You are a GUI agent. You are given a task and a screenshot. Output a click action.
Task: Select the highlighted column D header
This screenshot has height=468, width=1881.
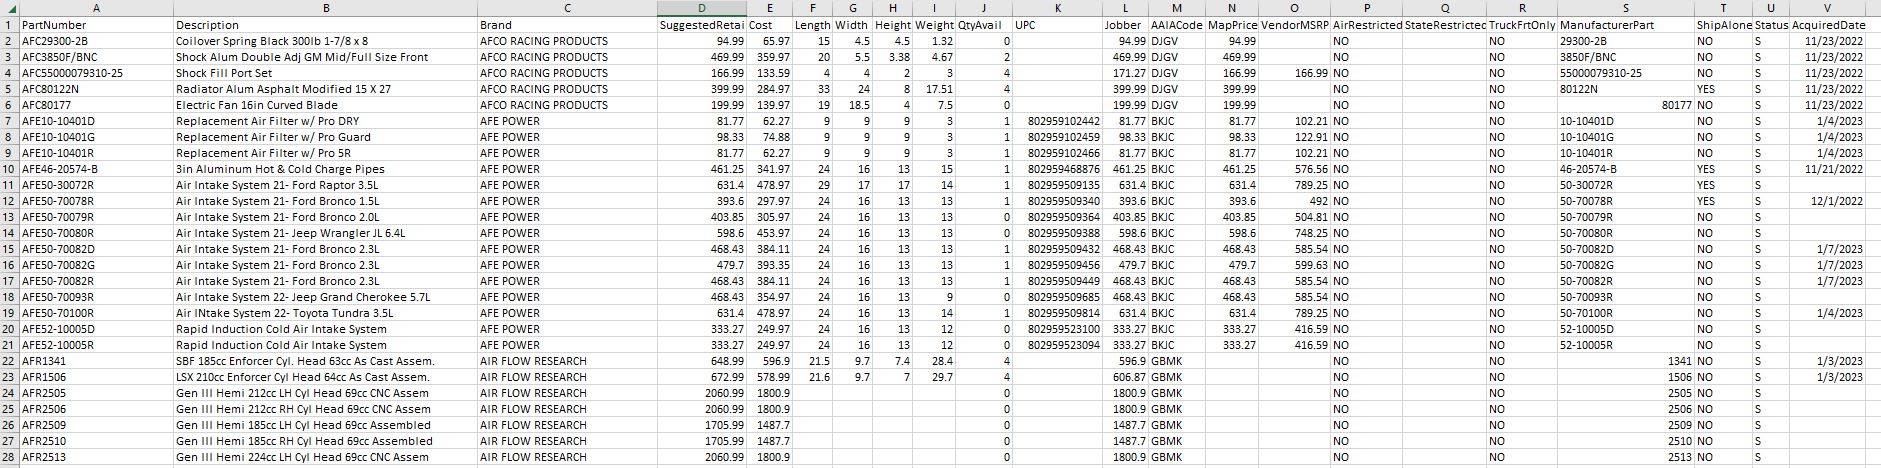(x=702, y=8)
